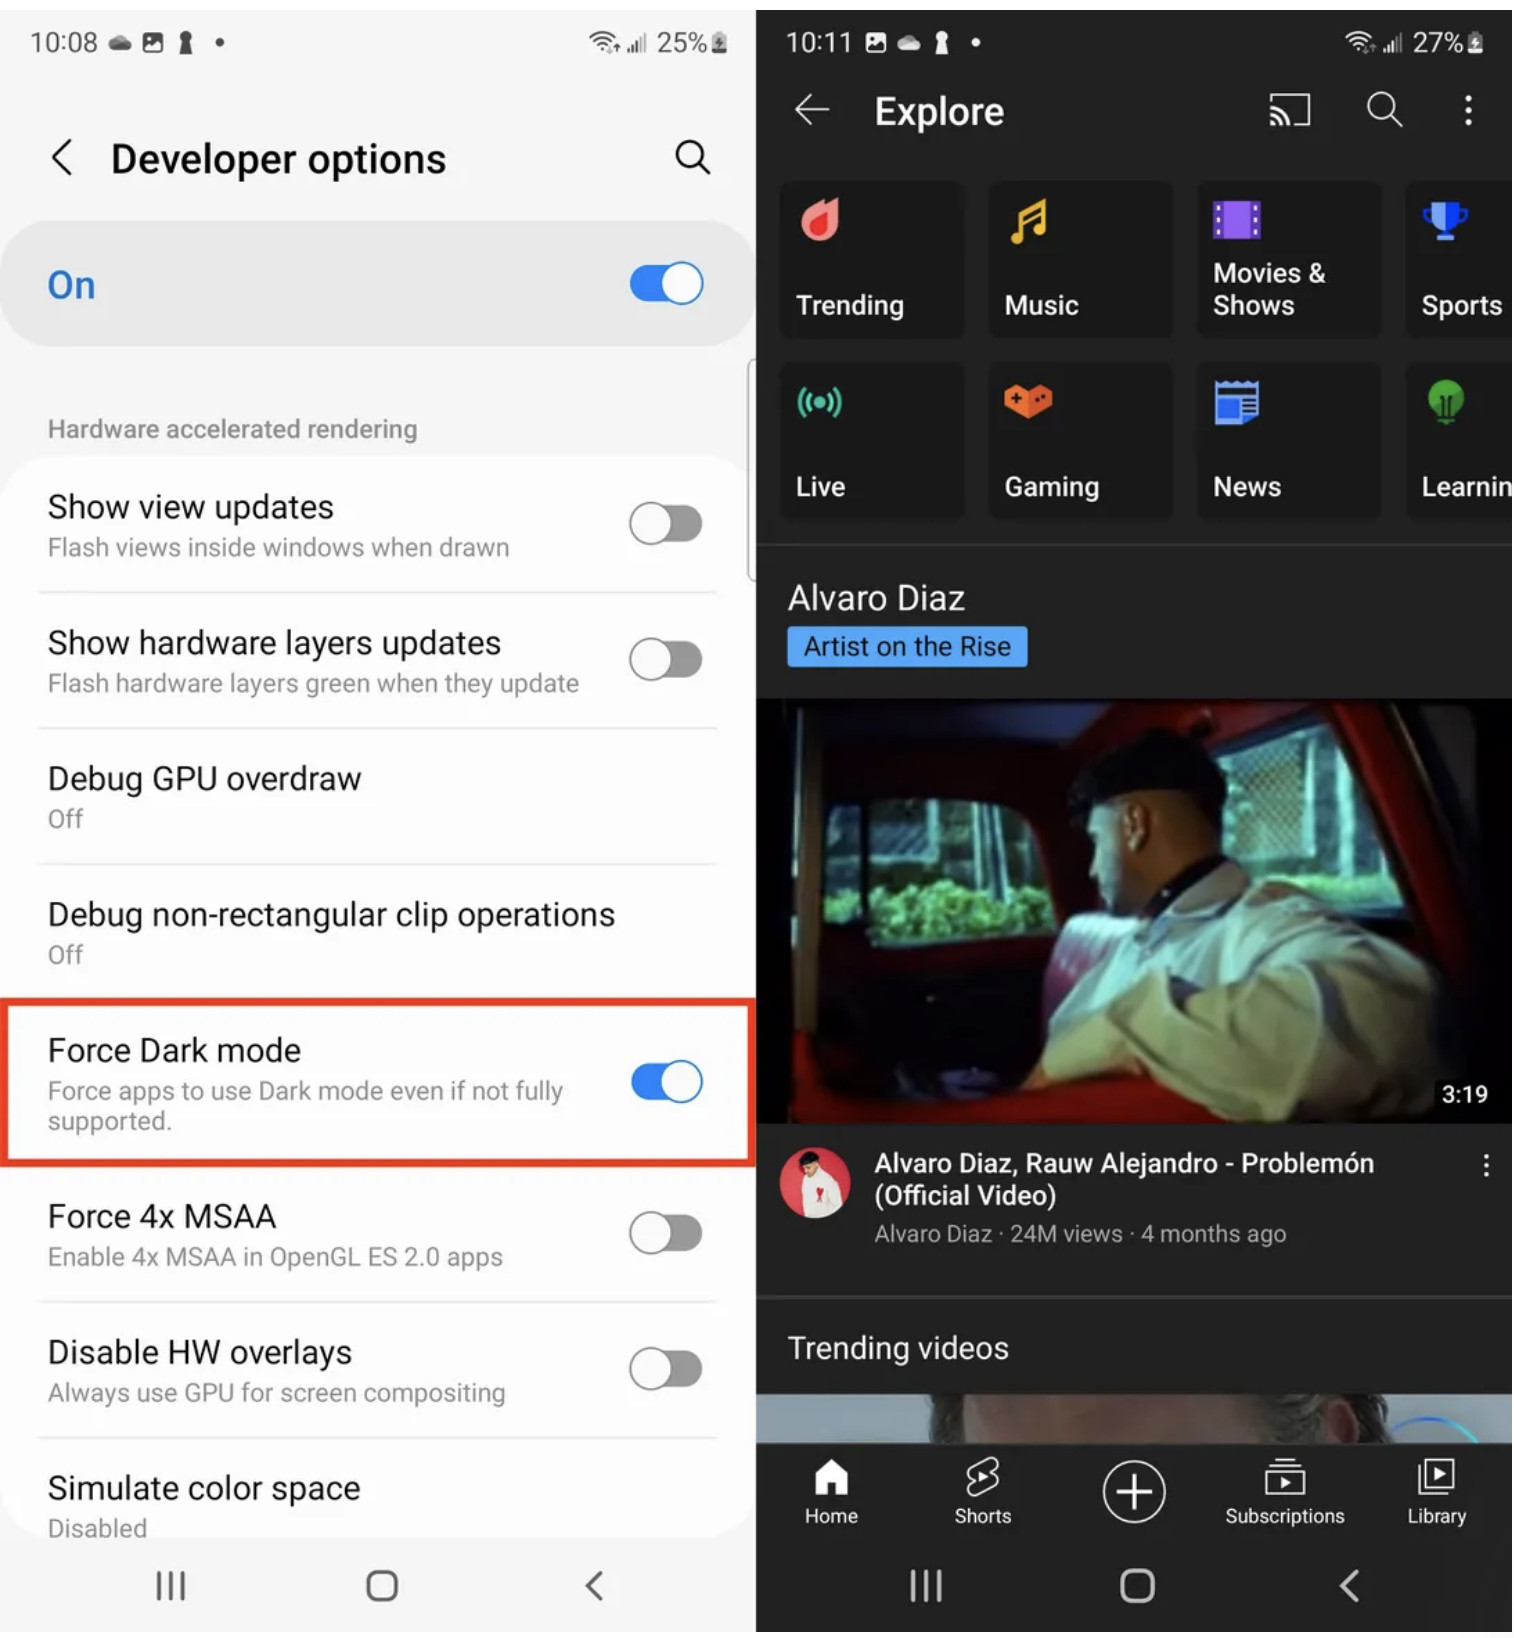Tap recents button in YouTube navigation bar
Image resolution: width=1514 pixels, height=1638 pixels.
pyautogui.click(x=926, y=1586)
